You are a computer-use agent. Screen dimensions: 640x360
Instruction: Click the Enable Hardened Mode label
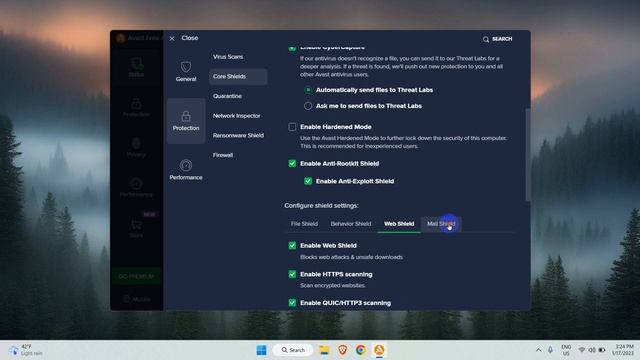point(336,127)
